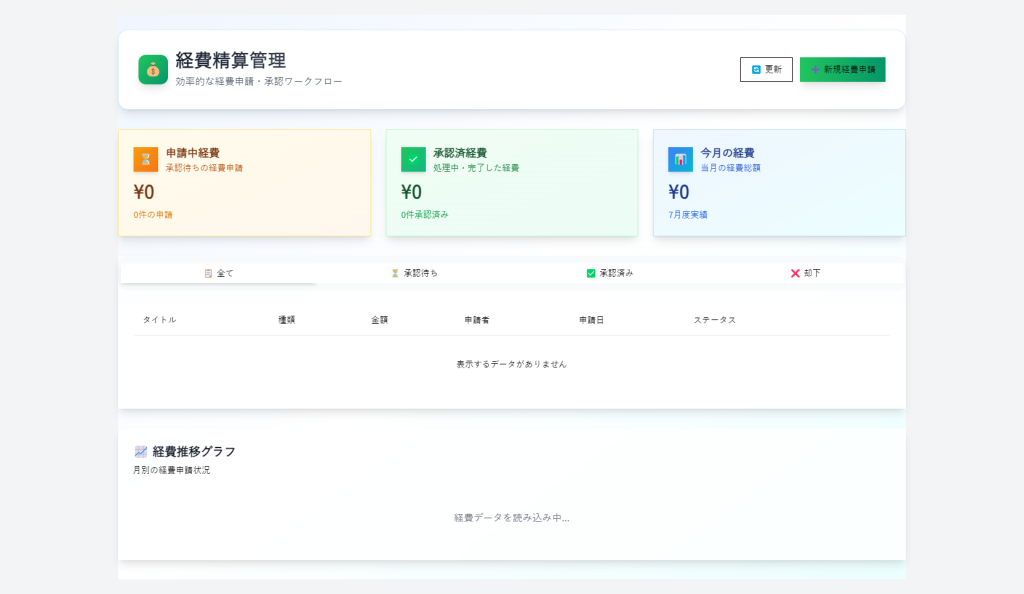Select the 承認済み tab
The image size is (1024, 594).
point(610,274)
